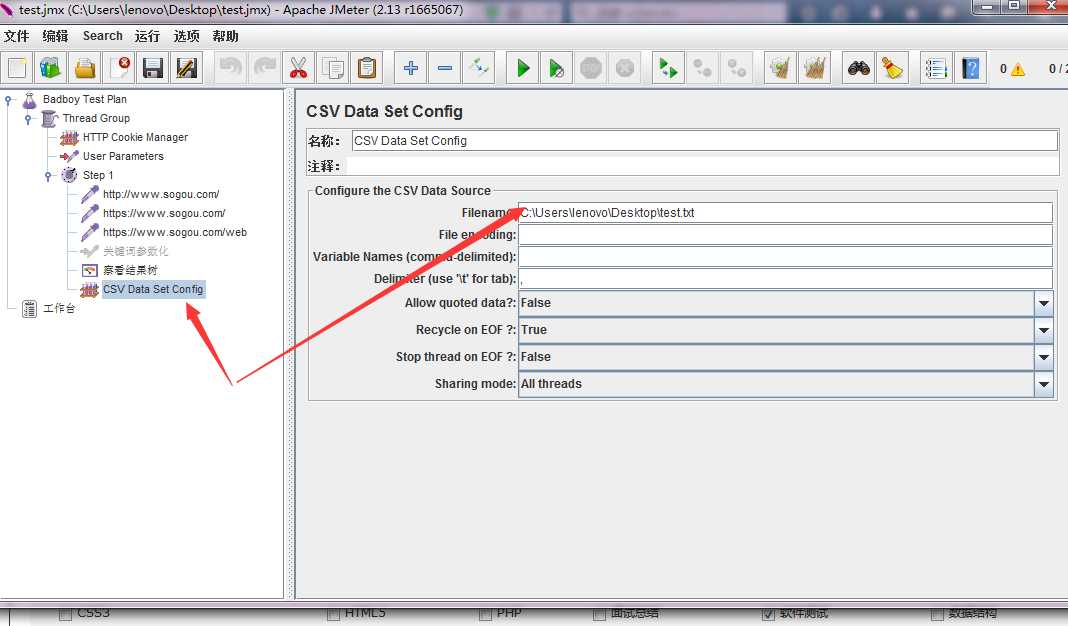Image resolution: width=1068 pixels, height=626 pixels.
Task: Collapse the Badboy Test Plan tree handle
Action: (x=9, y=100)
